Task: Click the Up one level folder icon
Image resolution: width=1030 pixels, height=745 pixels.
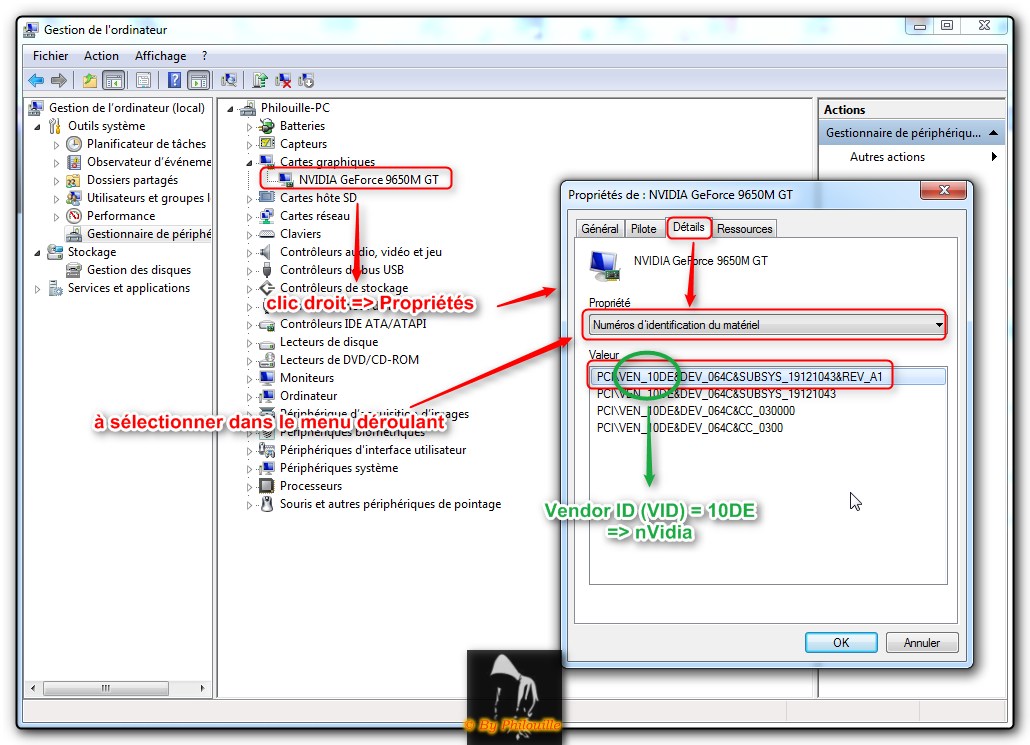Action: [89, 80]
